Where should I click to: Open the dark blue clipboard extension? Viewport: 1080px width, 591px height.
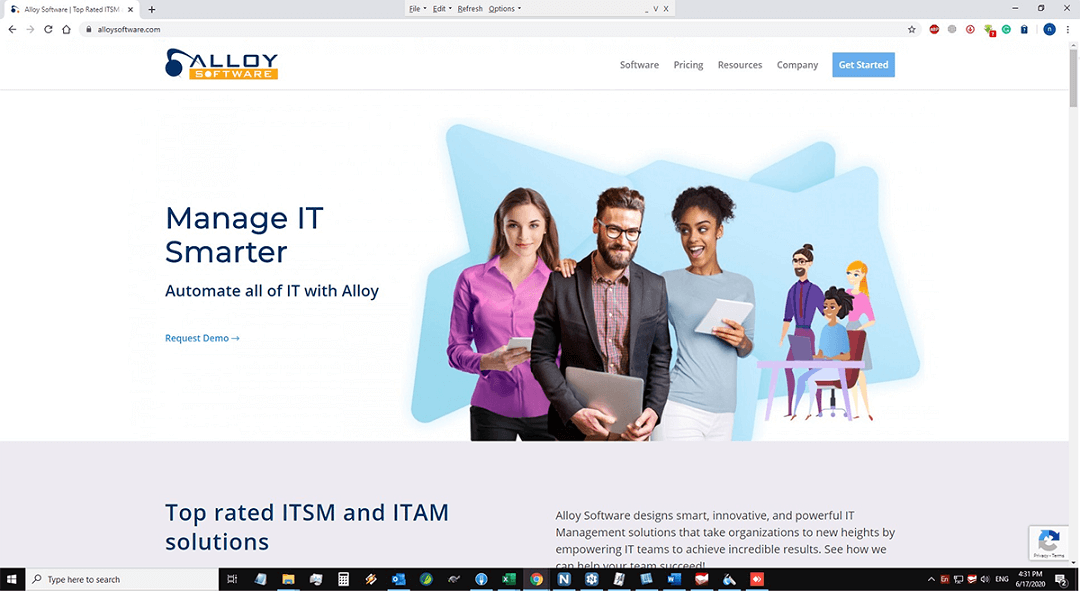pyautogui.click(x=1024, y=29)
